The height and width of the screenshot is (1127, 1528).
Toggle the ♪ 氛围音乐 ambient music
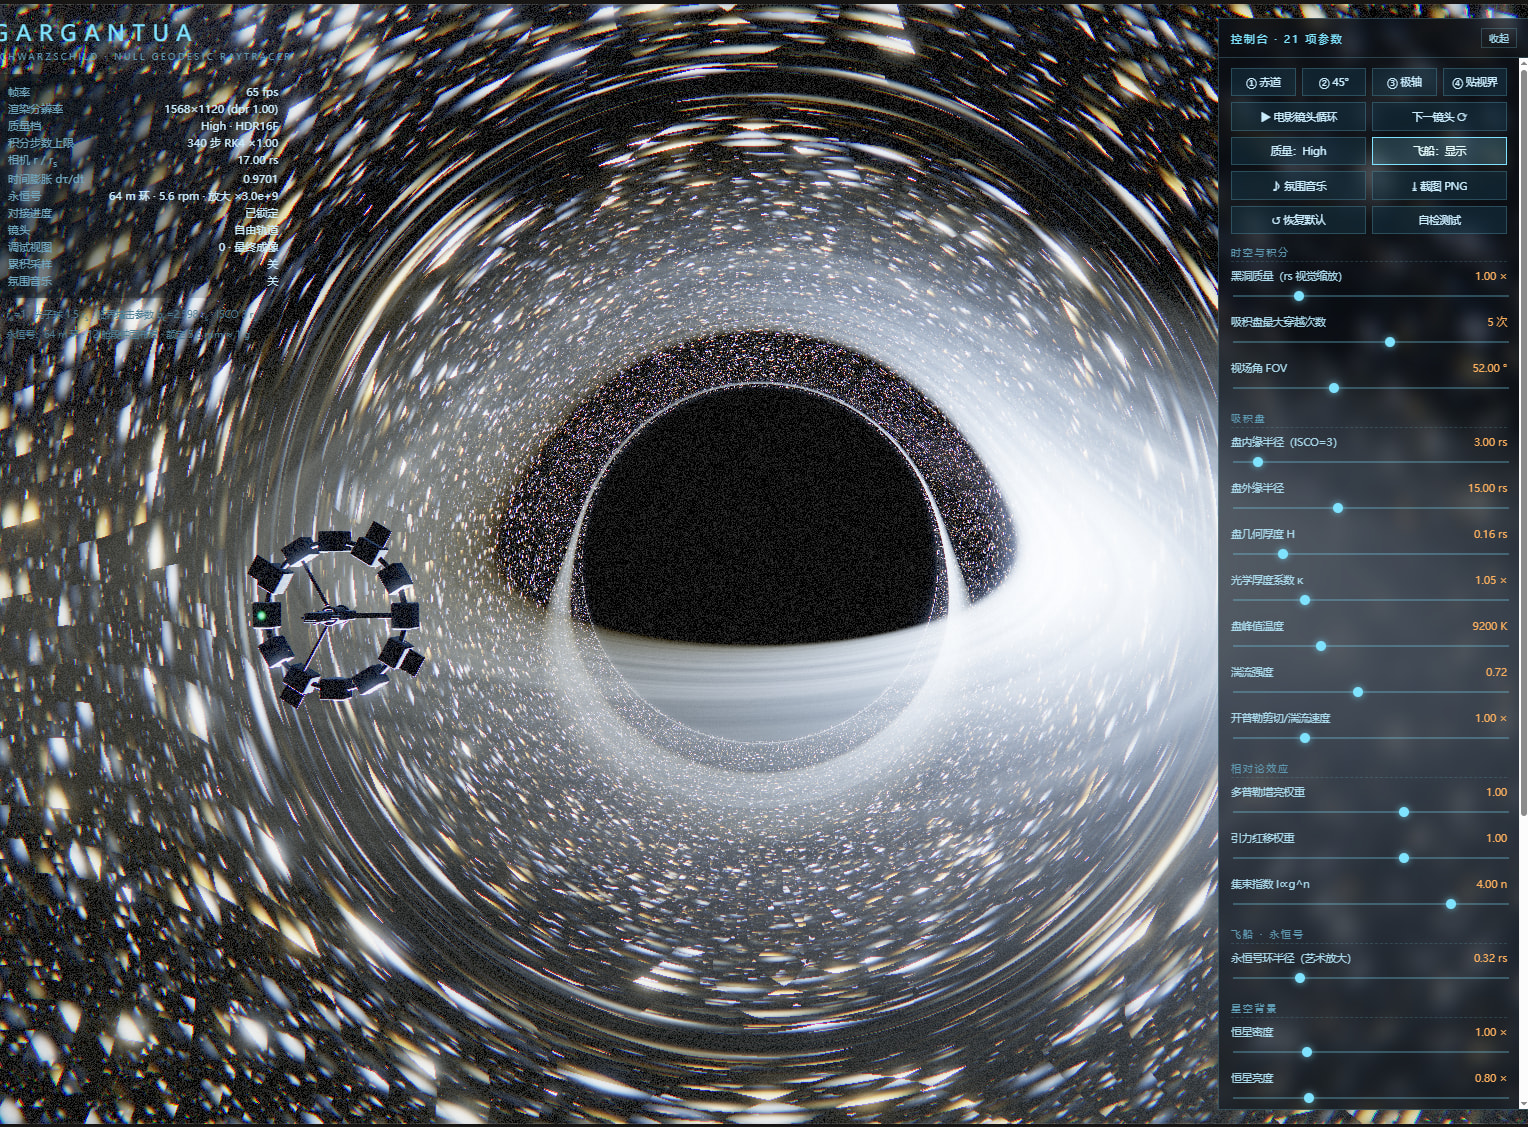point(1298,186)
